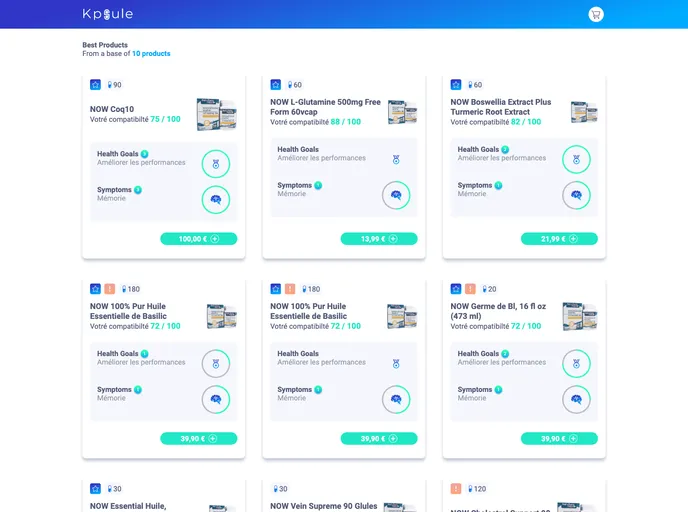This screenshot has width=688, height=512.
Task: Click the orange warning badge on Germe de Bl card
Action: point(470,289)
